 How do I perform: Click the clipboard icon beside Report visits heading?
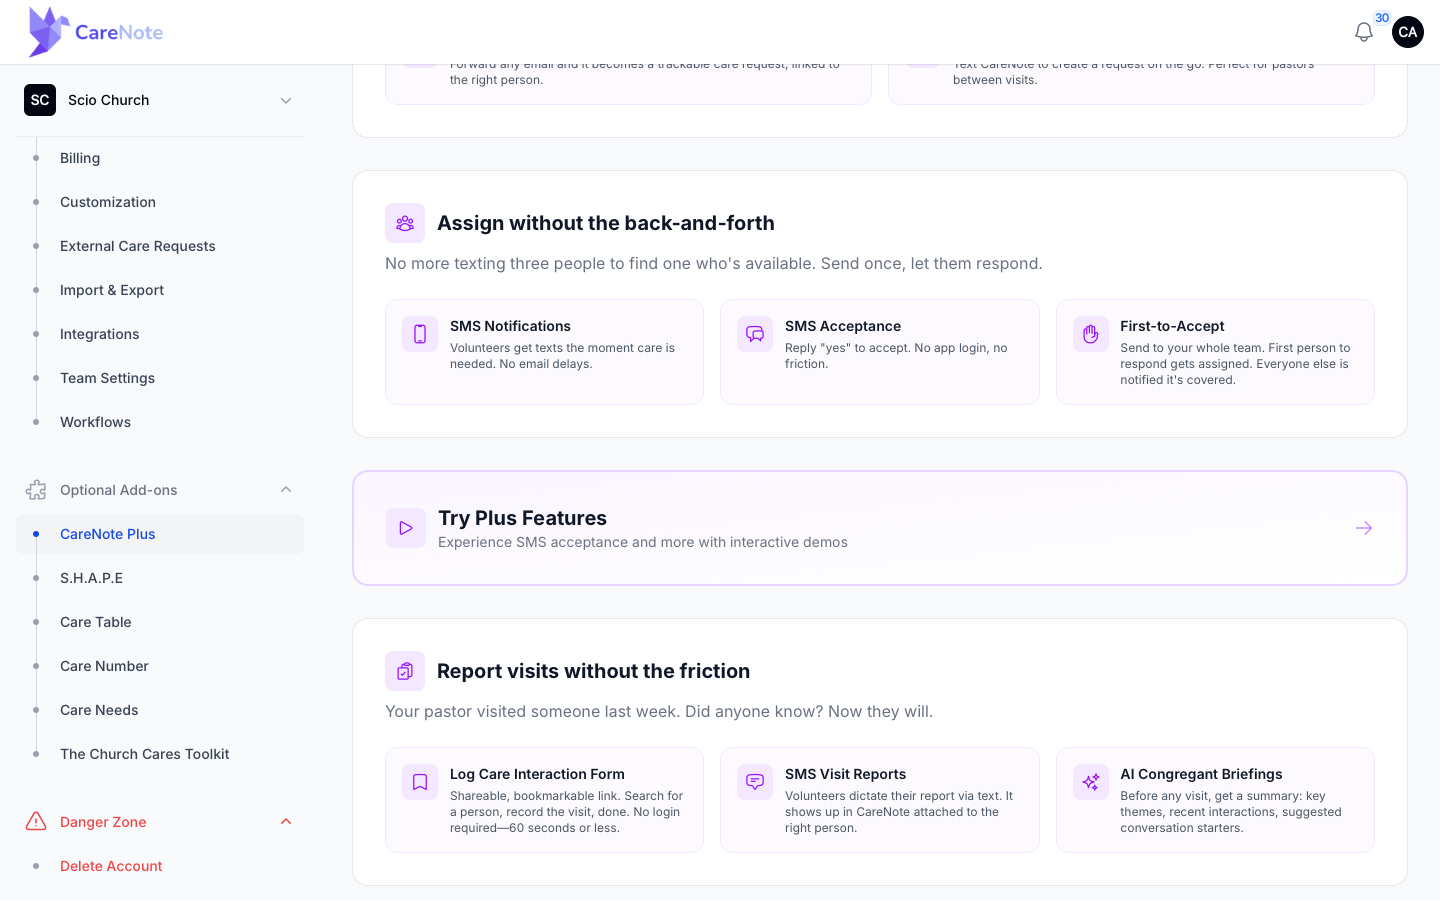[405, 671]
